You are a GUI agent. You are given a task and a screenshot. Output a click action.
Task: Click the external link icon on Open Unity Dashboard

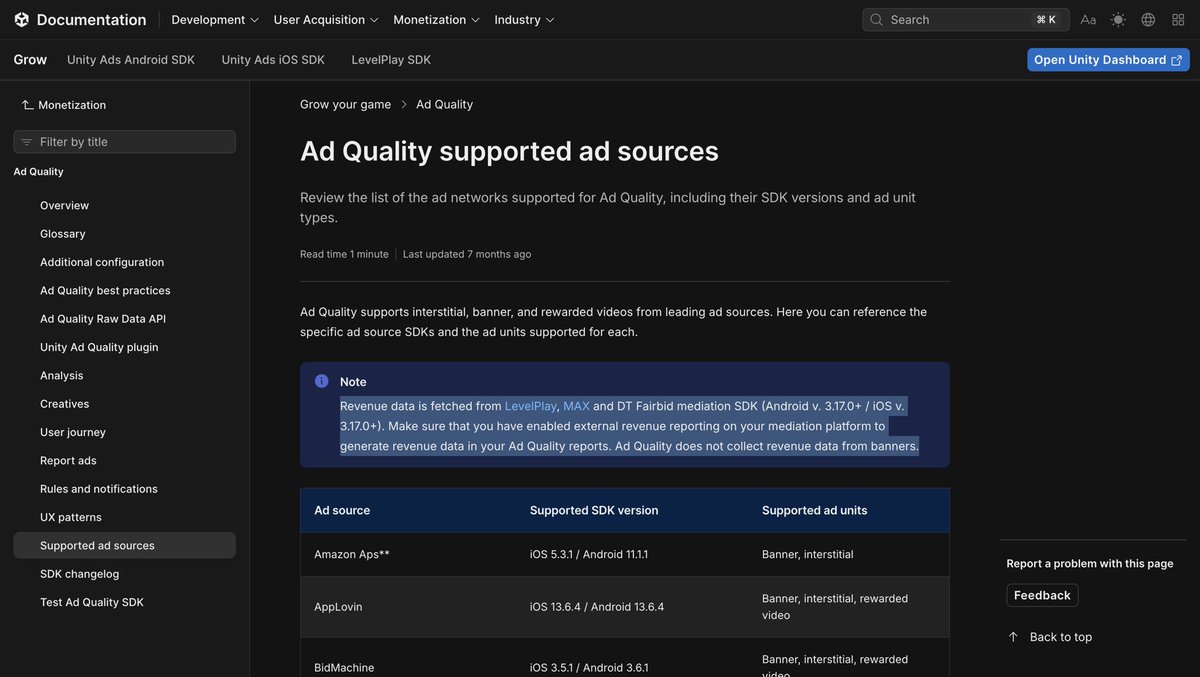click(x=1176, y=60)
